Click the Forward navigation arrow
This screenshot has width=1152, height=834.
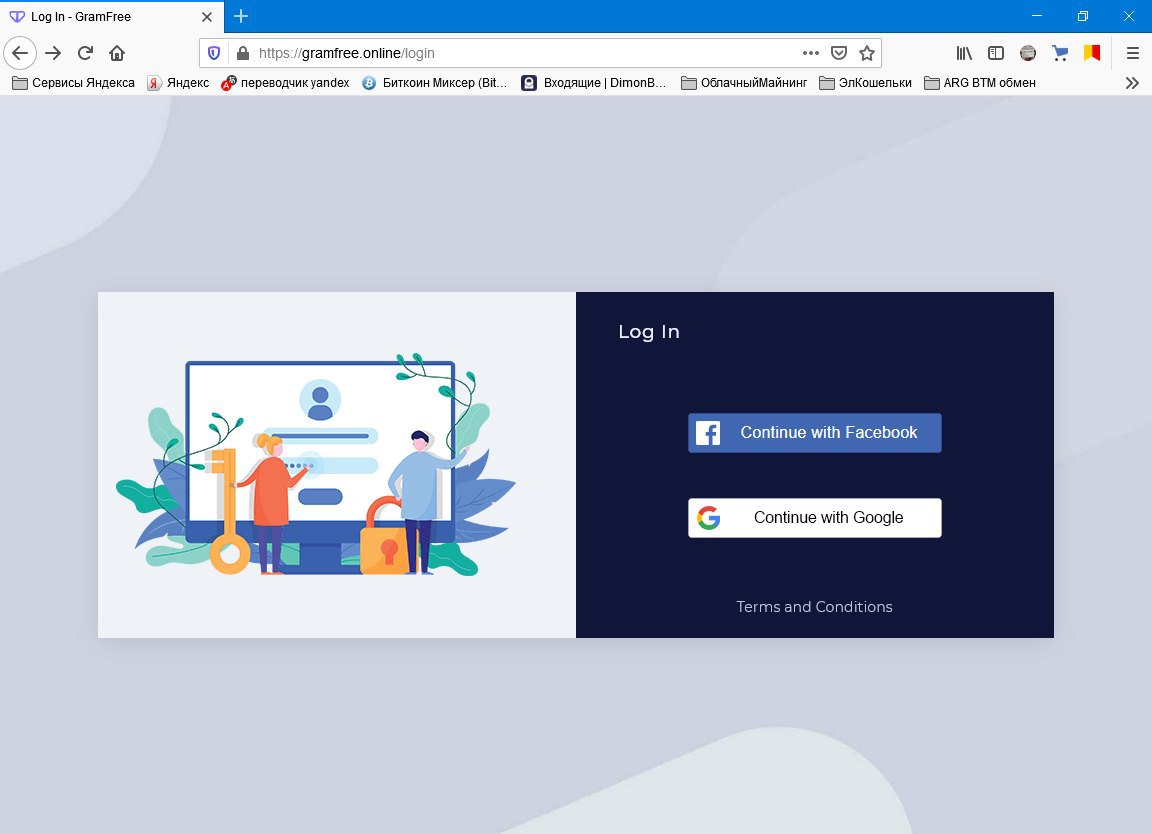click(53, 53)
